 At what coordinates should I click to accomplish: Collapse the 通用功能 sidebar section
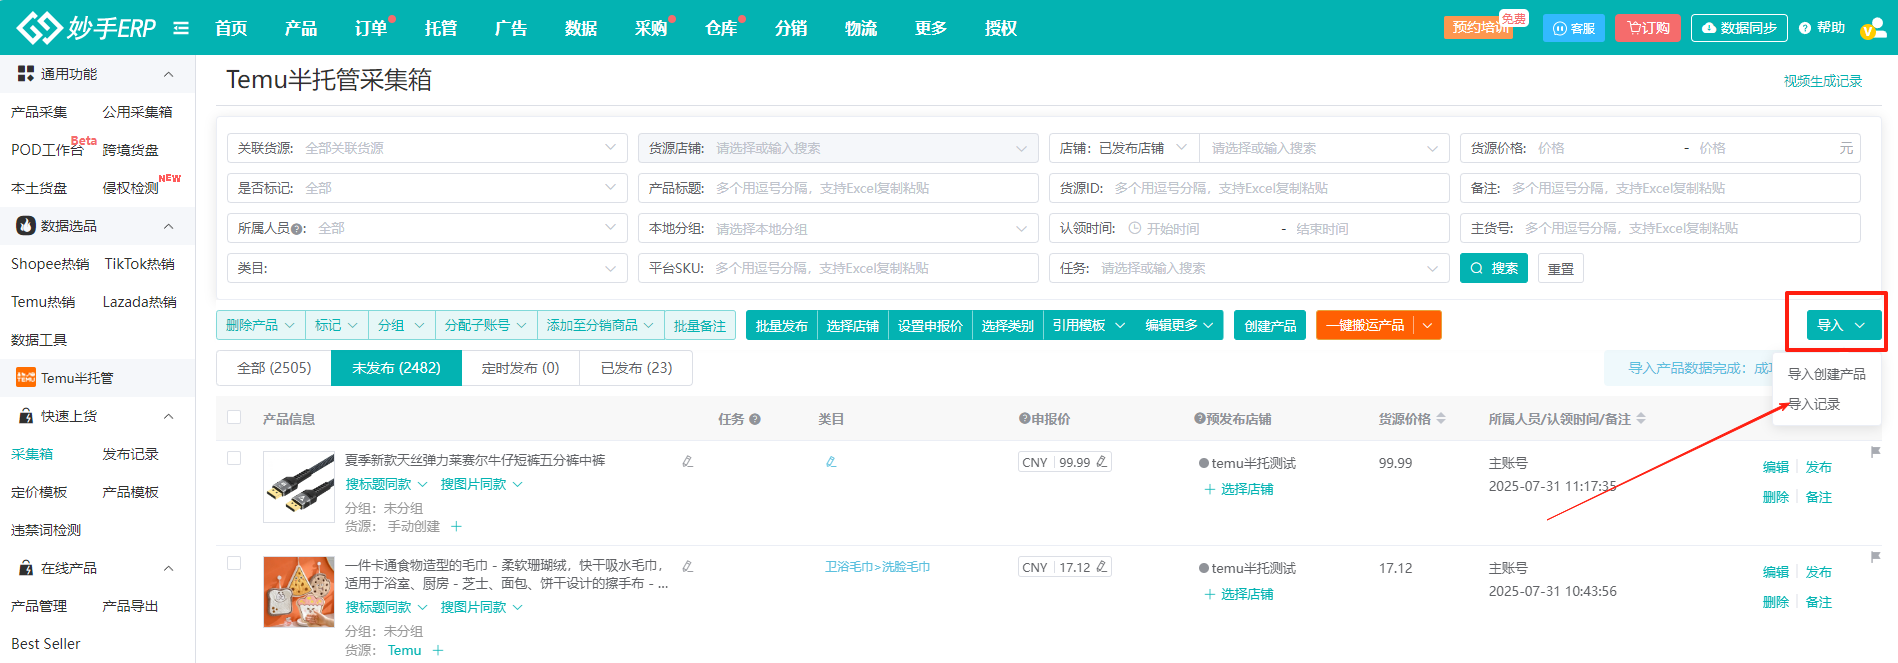pos(168,74)
